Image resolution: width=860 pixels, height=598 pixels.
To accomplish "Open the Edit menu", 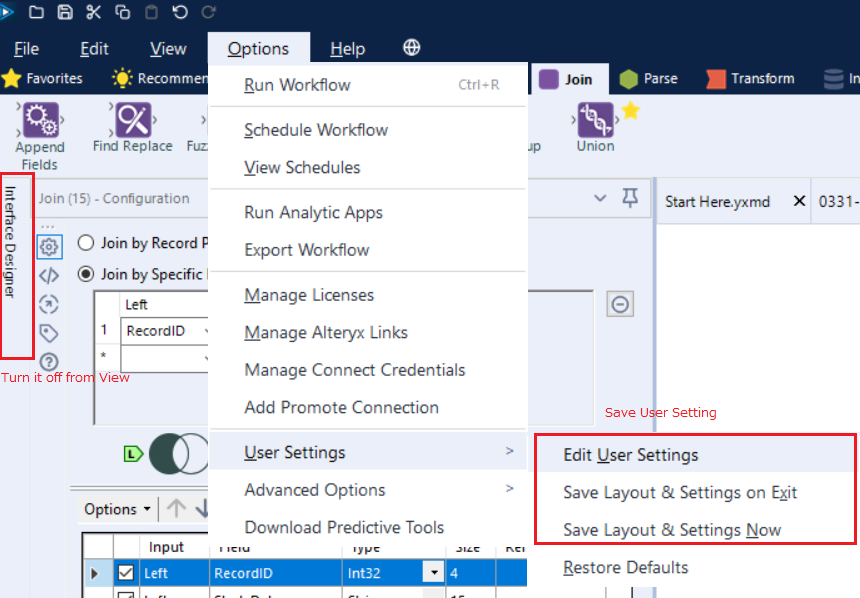I will pyautogui.click(x=94, y=49).
